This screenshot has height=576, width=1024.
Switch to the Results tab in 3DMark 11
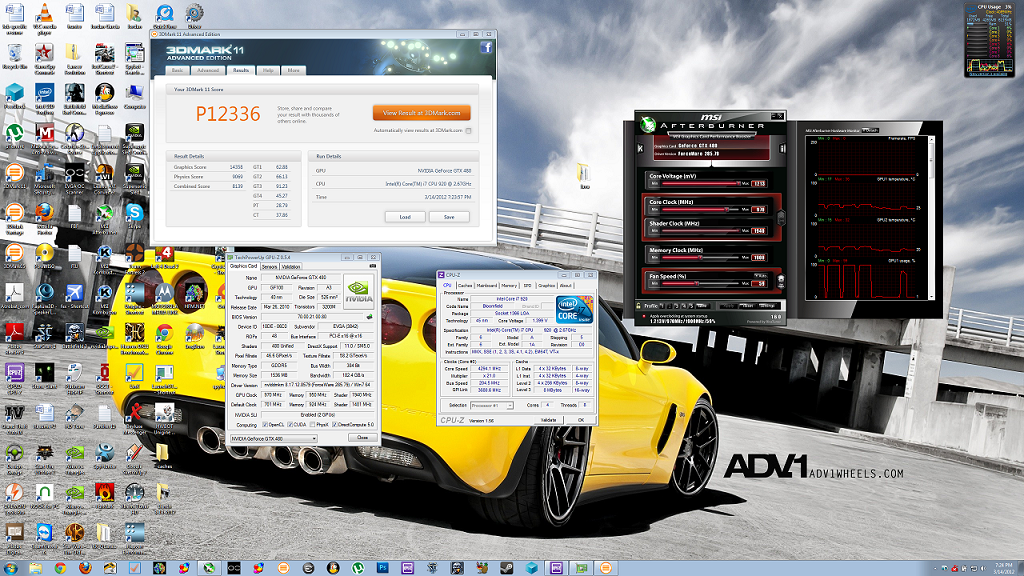tap(241, 70)
